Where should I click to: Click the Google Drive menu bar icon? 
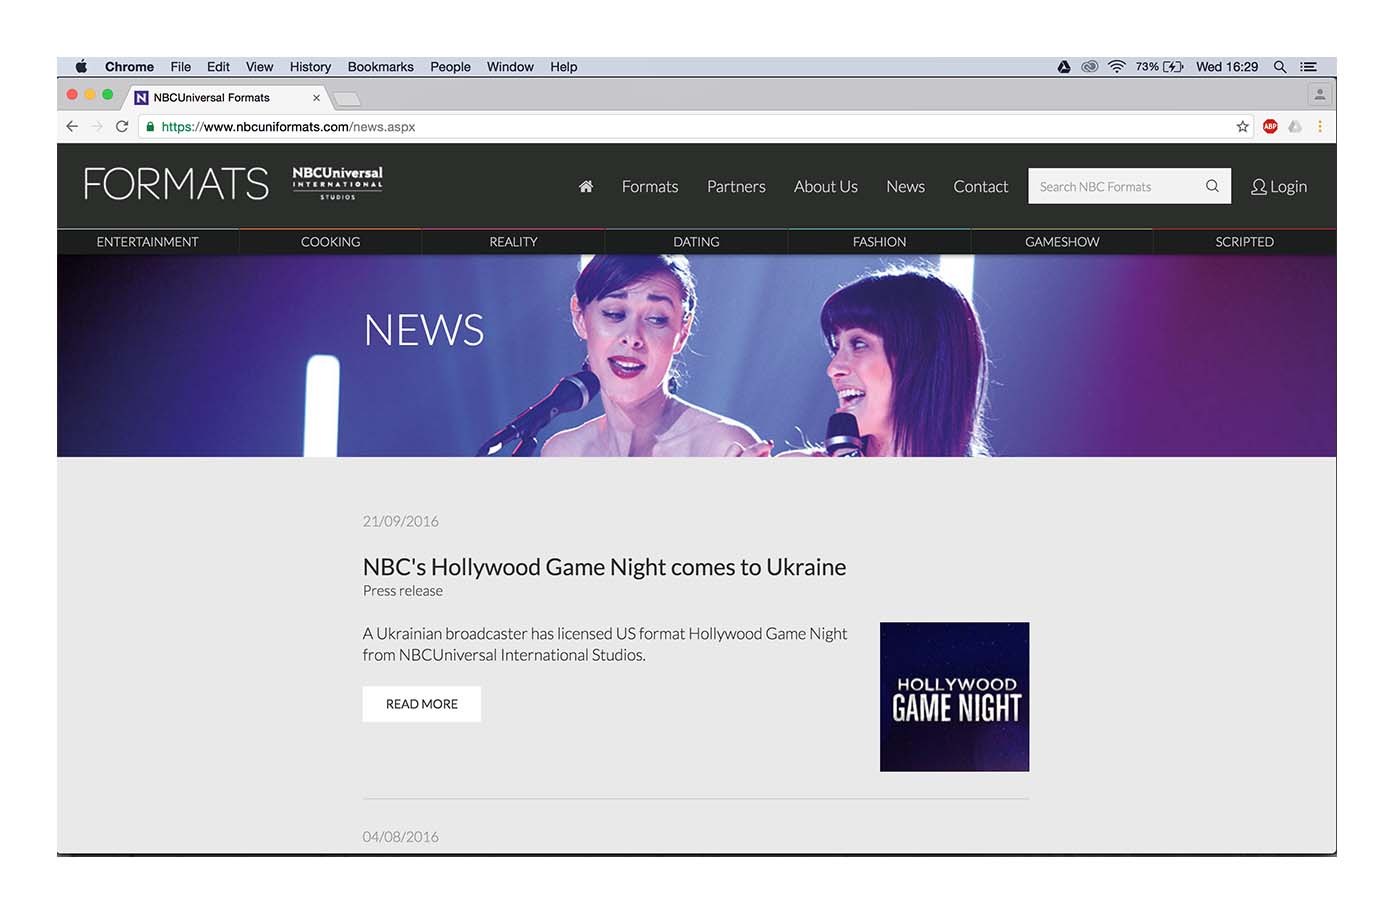point(1064,67)
